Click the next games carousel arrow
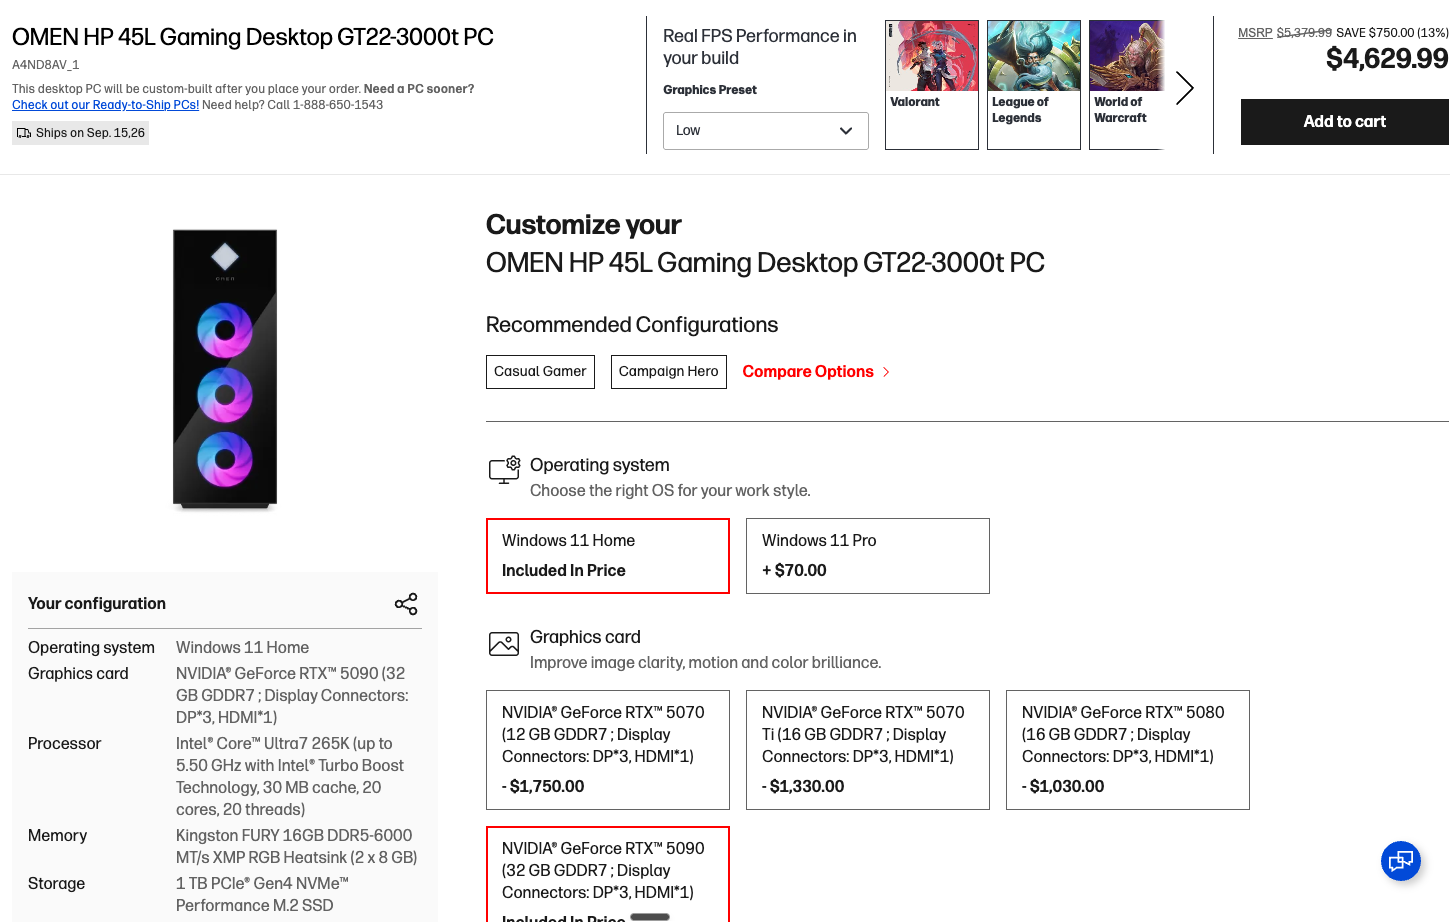This screenshot has width=1450, height=922. pos(1185,88)
